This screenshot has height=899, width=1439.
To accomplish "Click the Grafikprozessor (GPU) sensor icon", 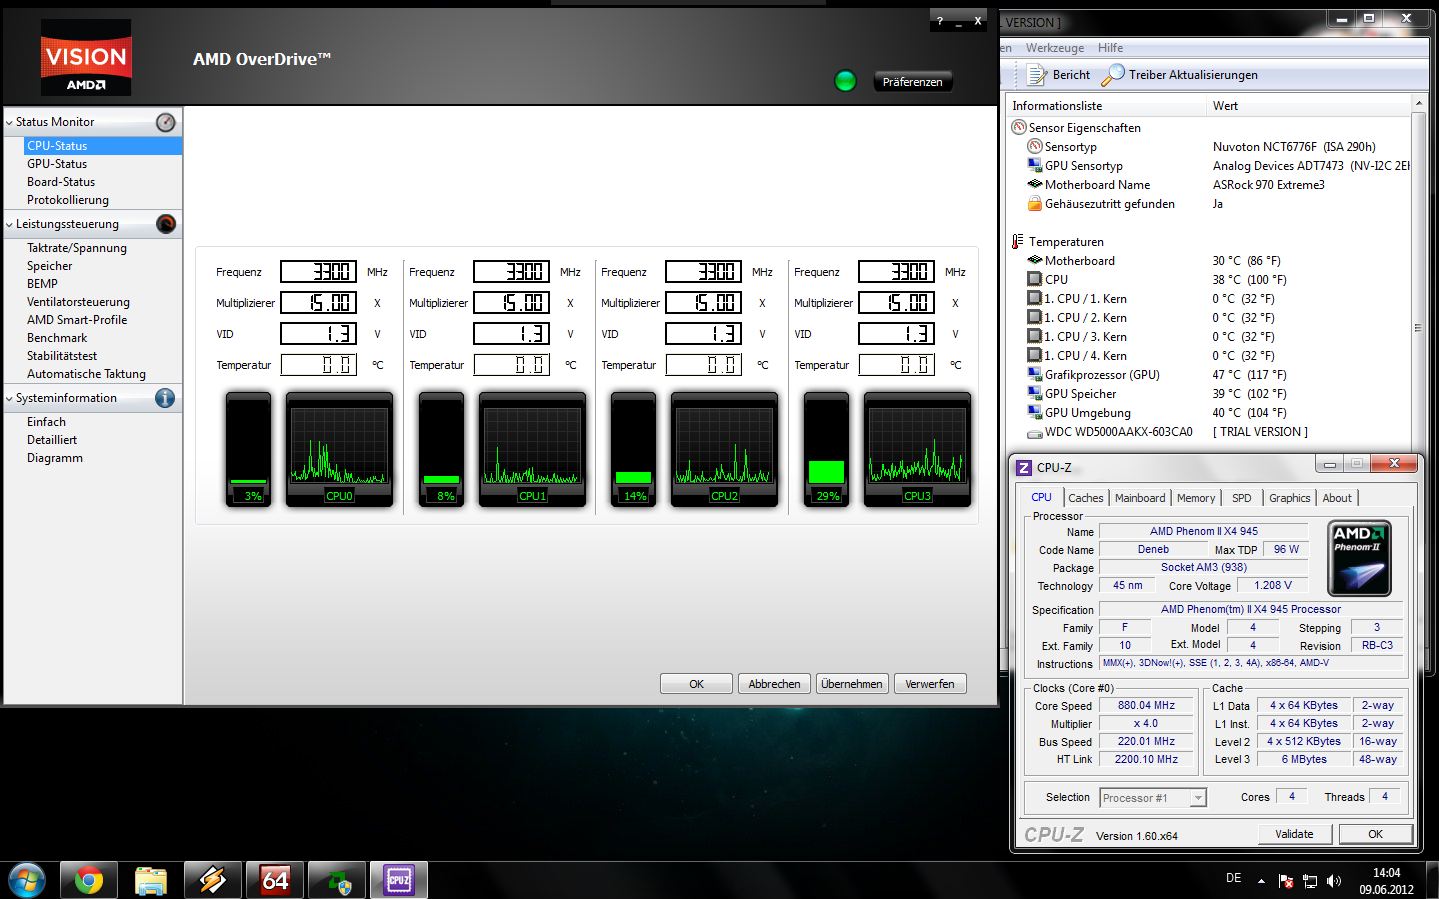I will tap(1035, 374).
